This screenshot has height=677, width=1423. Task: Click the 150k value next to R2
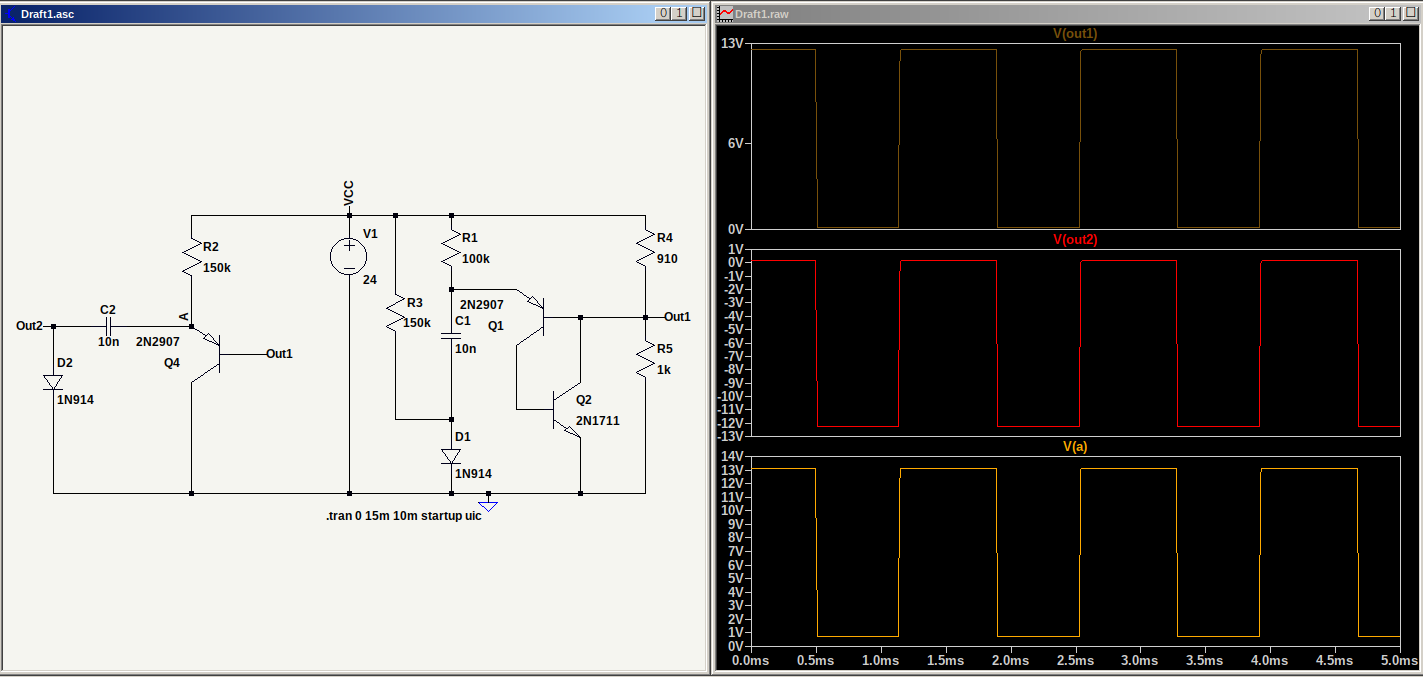[x=217, y=268]
